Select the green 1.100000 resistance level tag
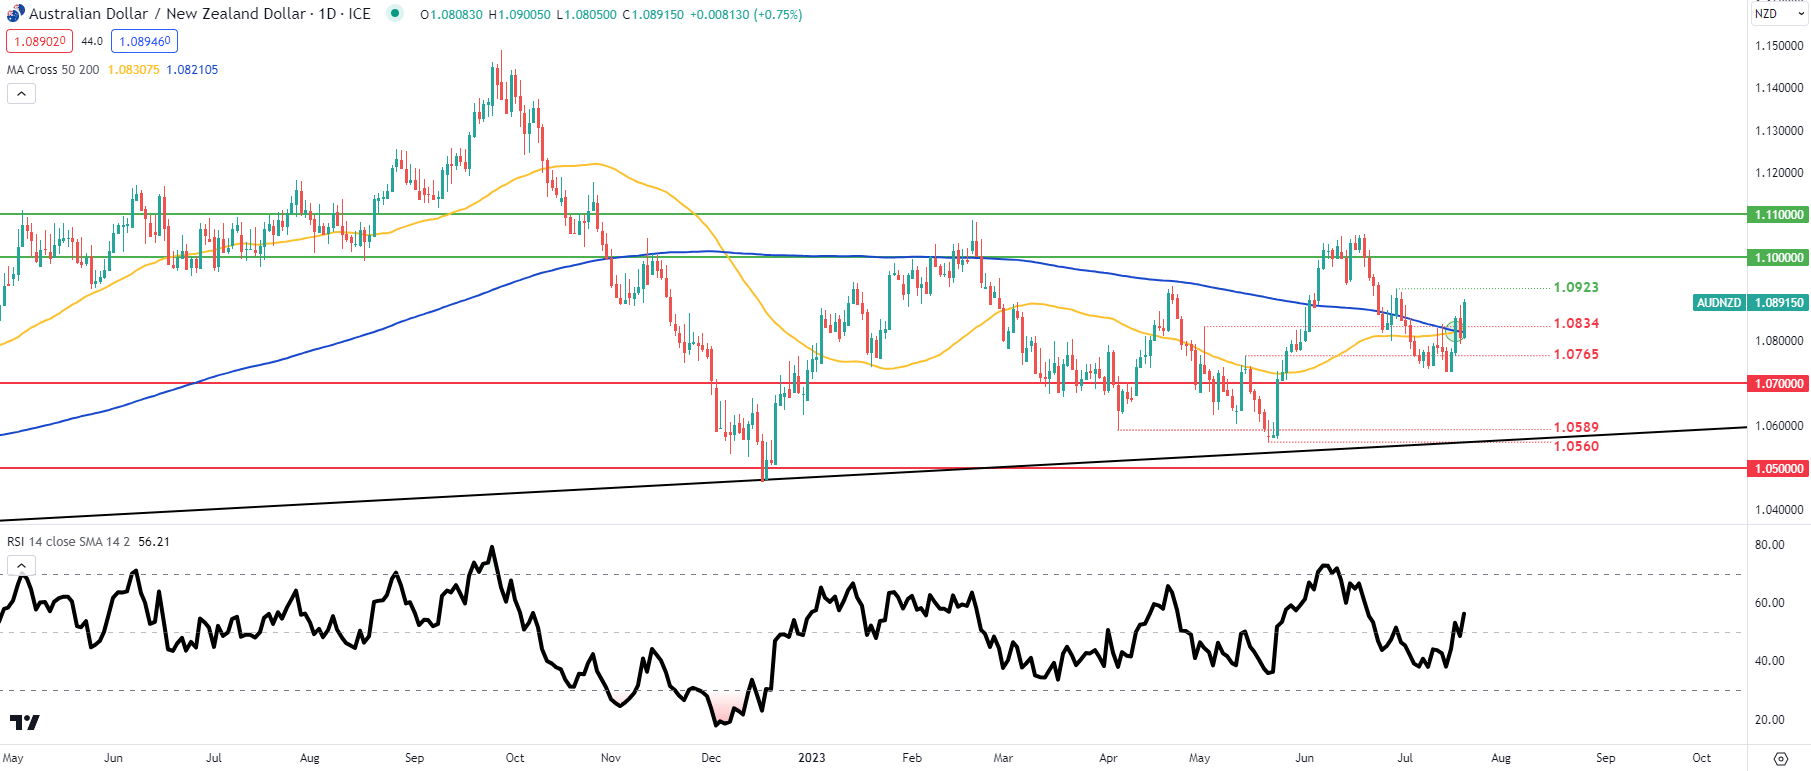The height and width of the screenshot is (771, 1811). point(1778,257)
